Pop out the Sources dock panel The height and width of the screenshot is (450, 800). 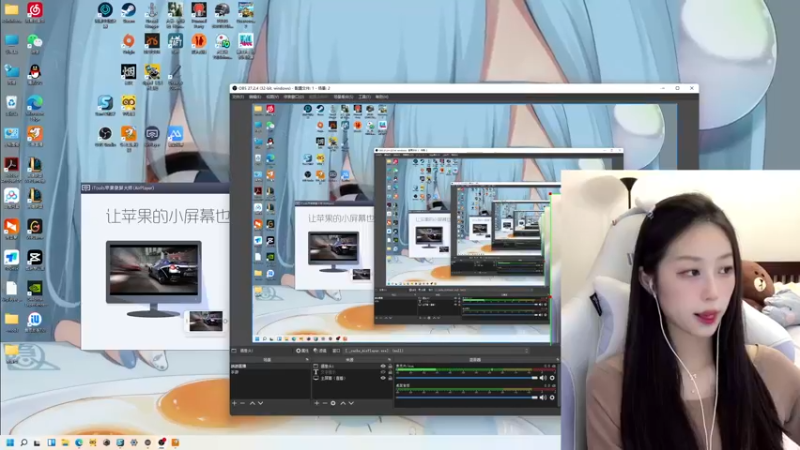[x=389, y=360]
